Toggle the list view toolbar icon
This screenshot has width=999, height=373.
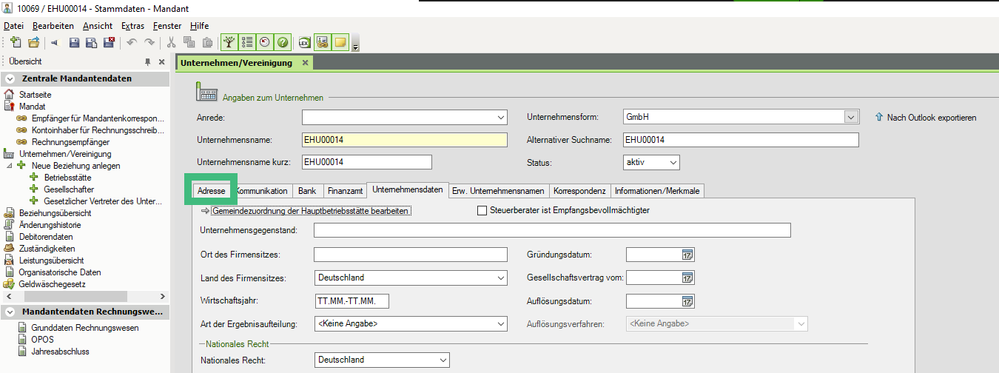[x=247, y=43]
